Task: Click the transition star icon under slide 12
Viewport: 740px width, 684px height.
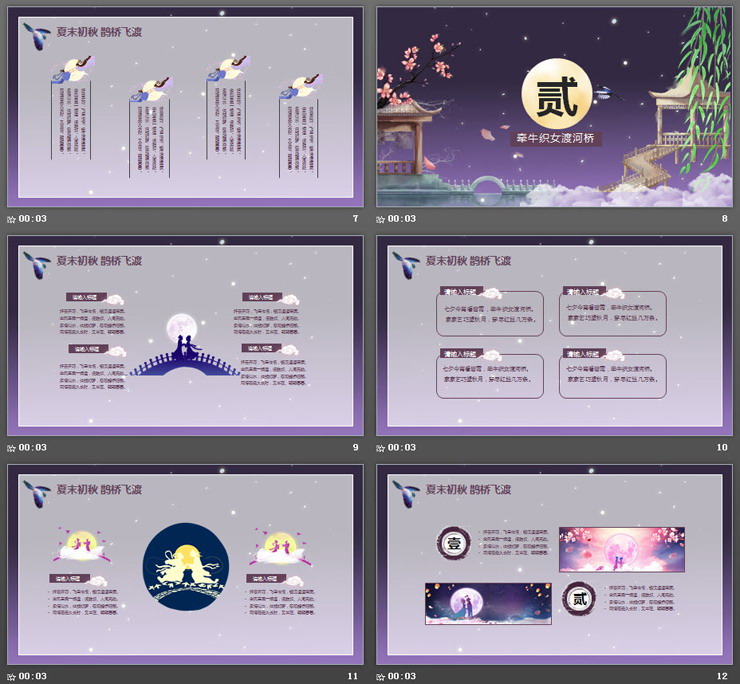Action: coord(381,676)
